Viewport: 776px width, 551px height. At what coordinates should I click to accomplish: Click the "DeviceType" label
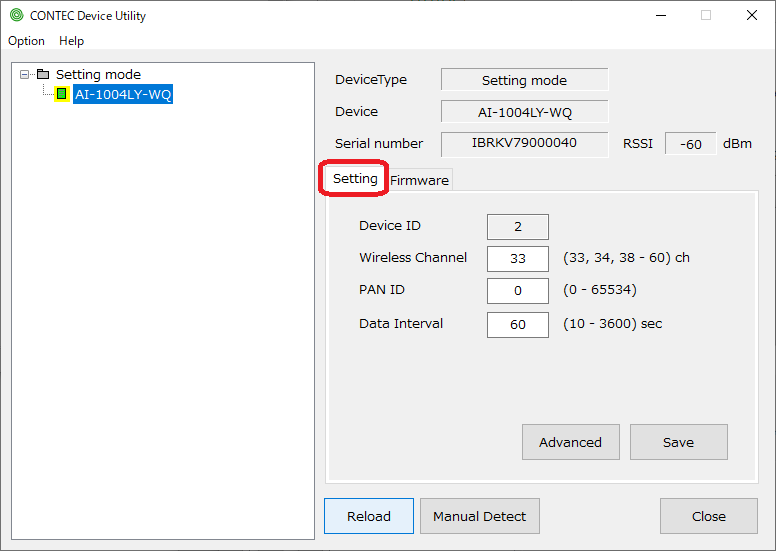coord(371,80)
